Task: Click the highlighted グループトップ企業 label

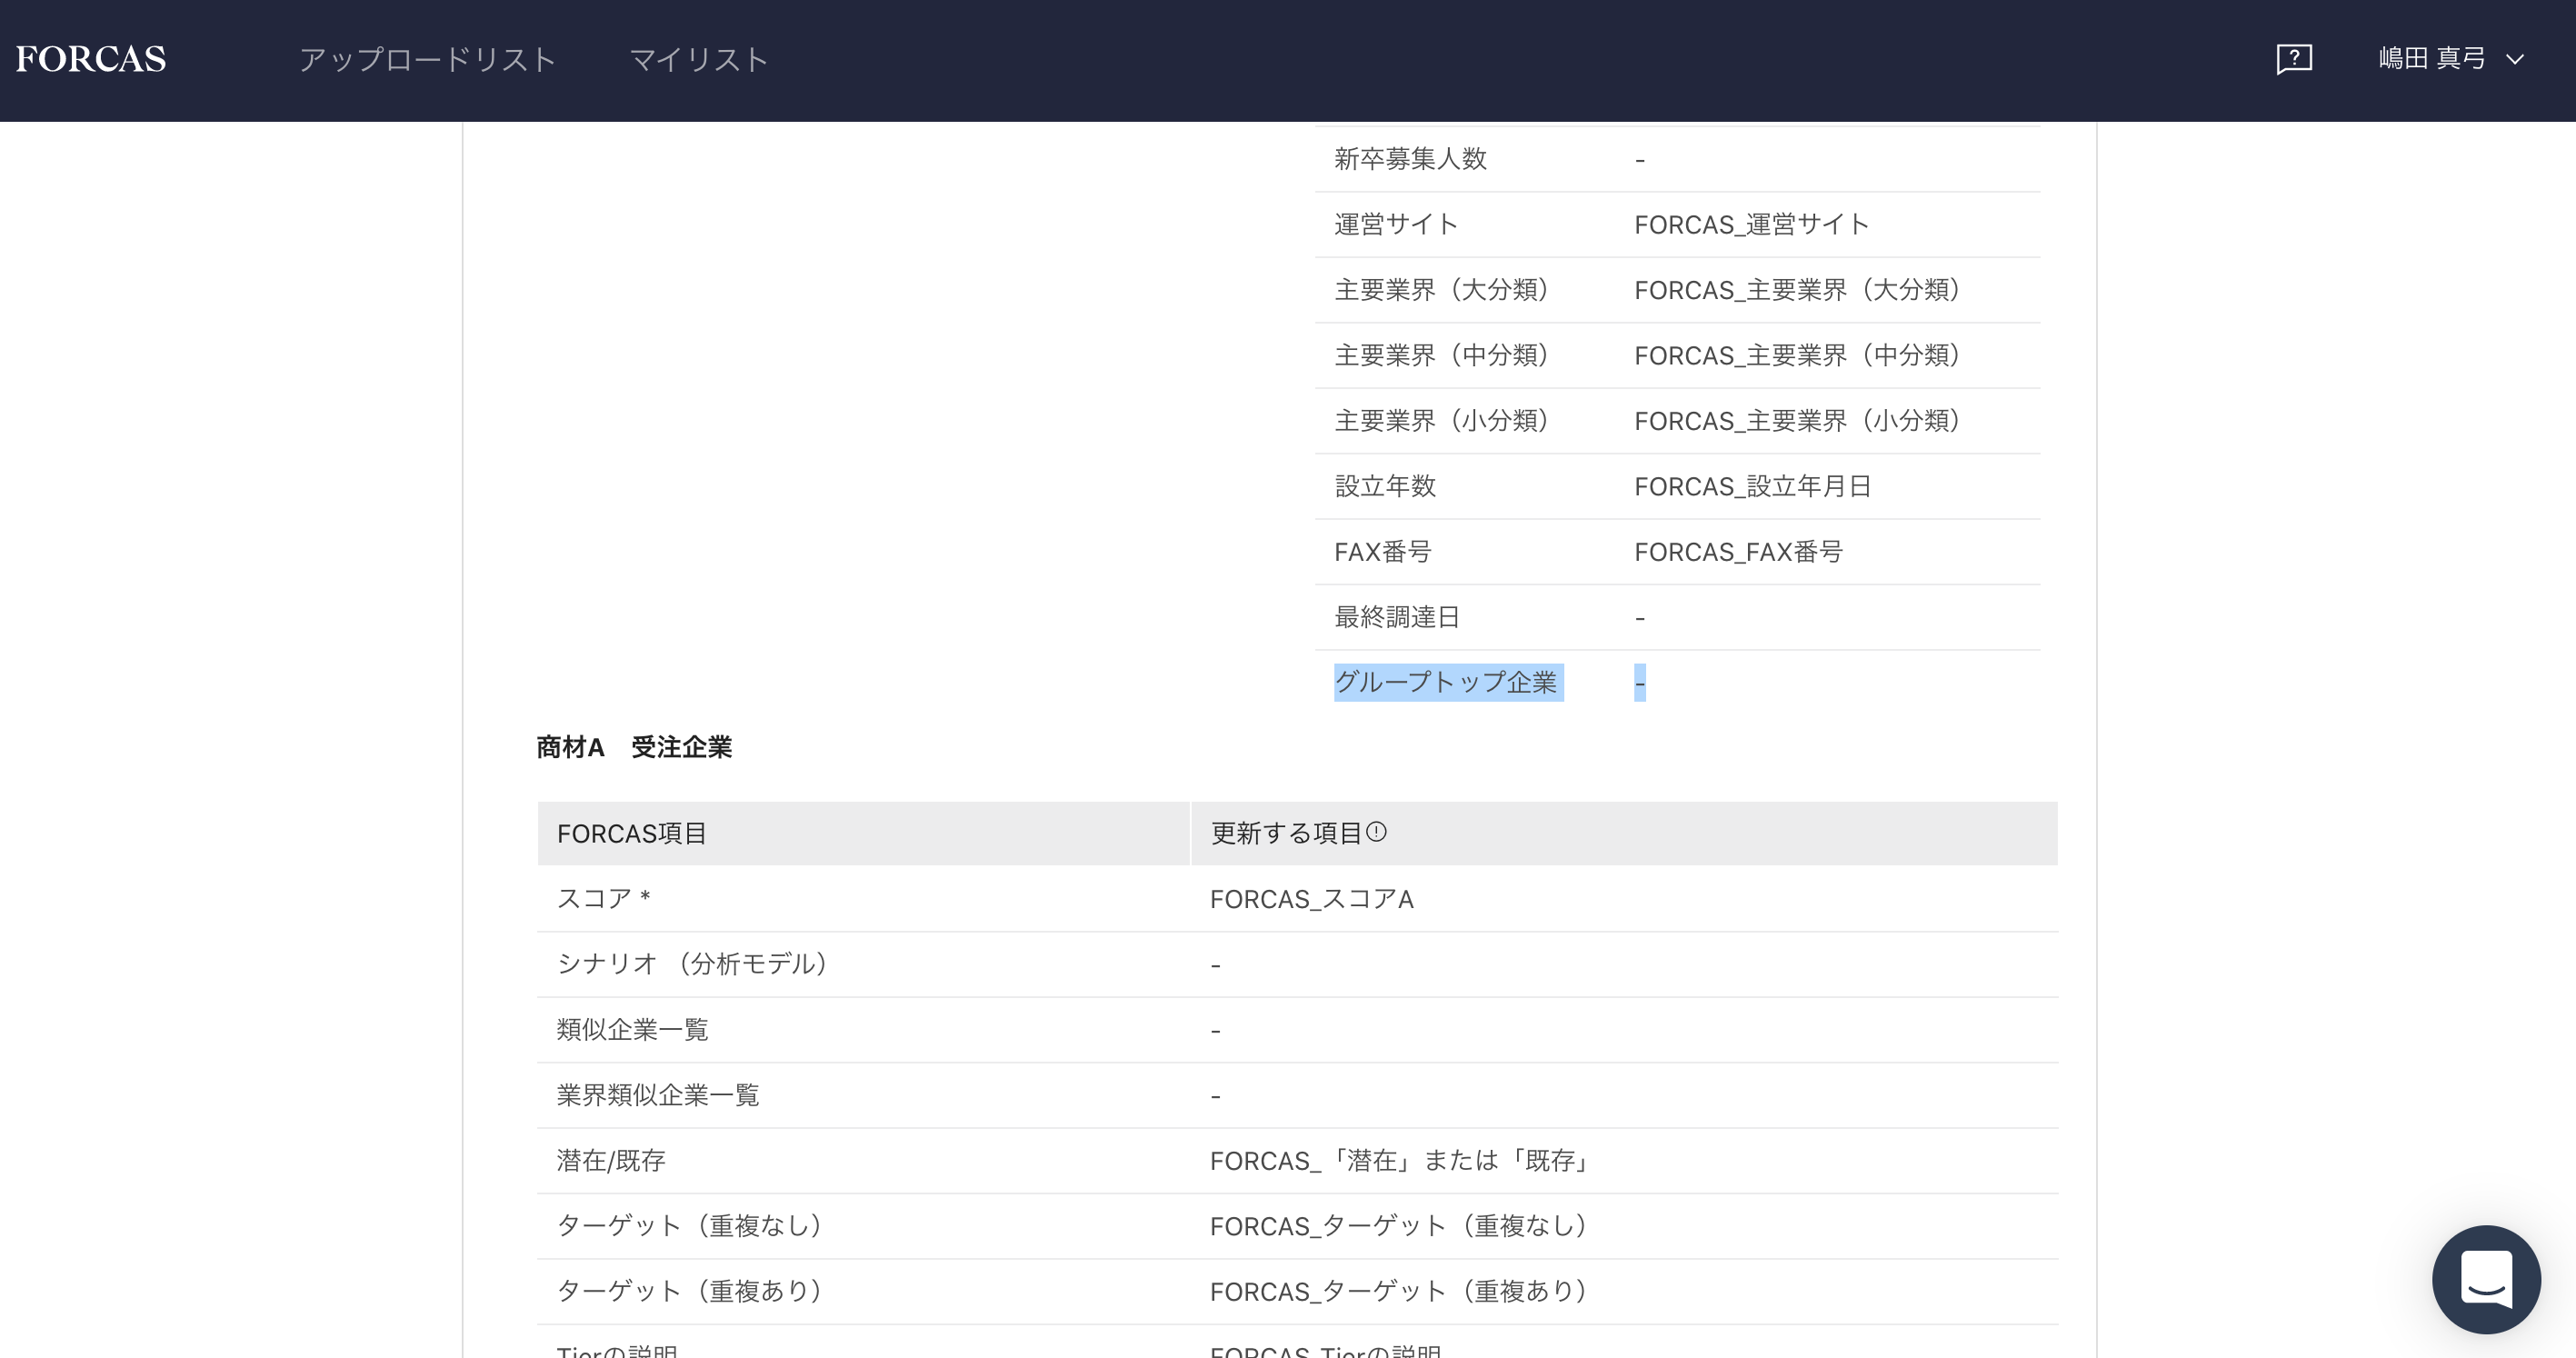Action: [x=1449, y=683]
